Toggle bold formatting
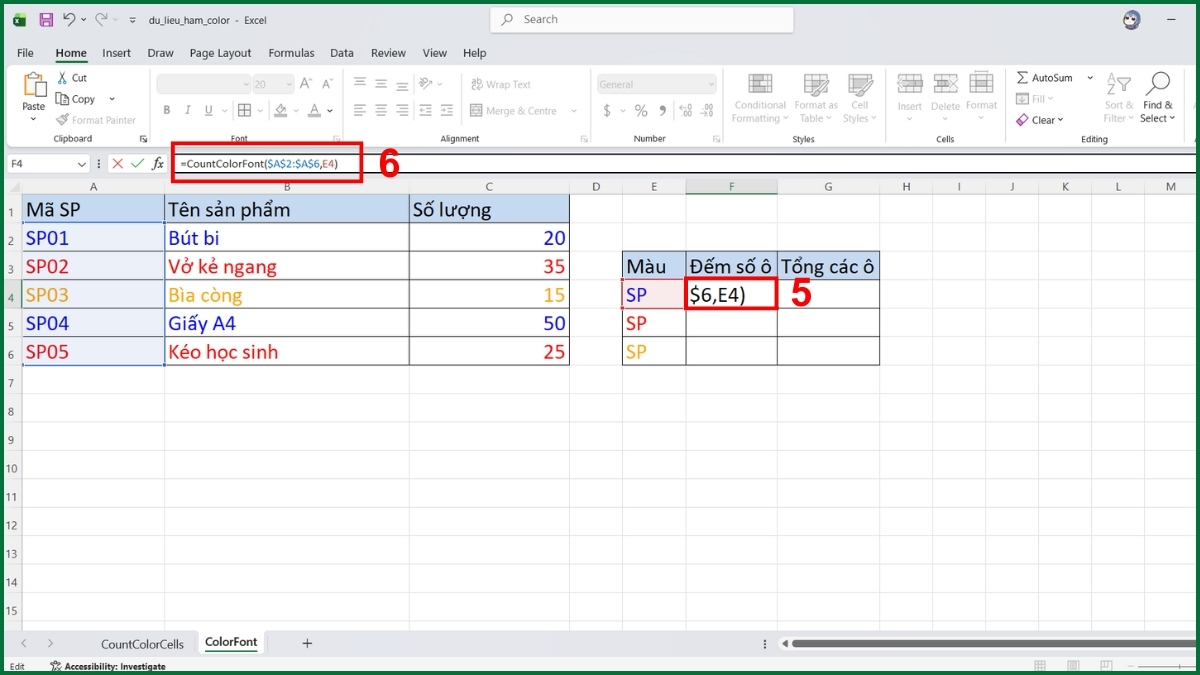The height and width of the screenshot is (675, 1200). pyautogui.click(x=167, y=110)
